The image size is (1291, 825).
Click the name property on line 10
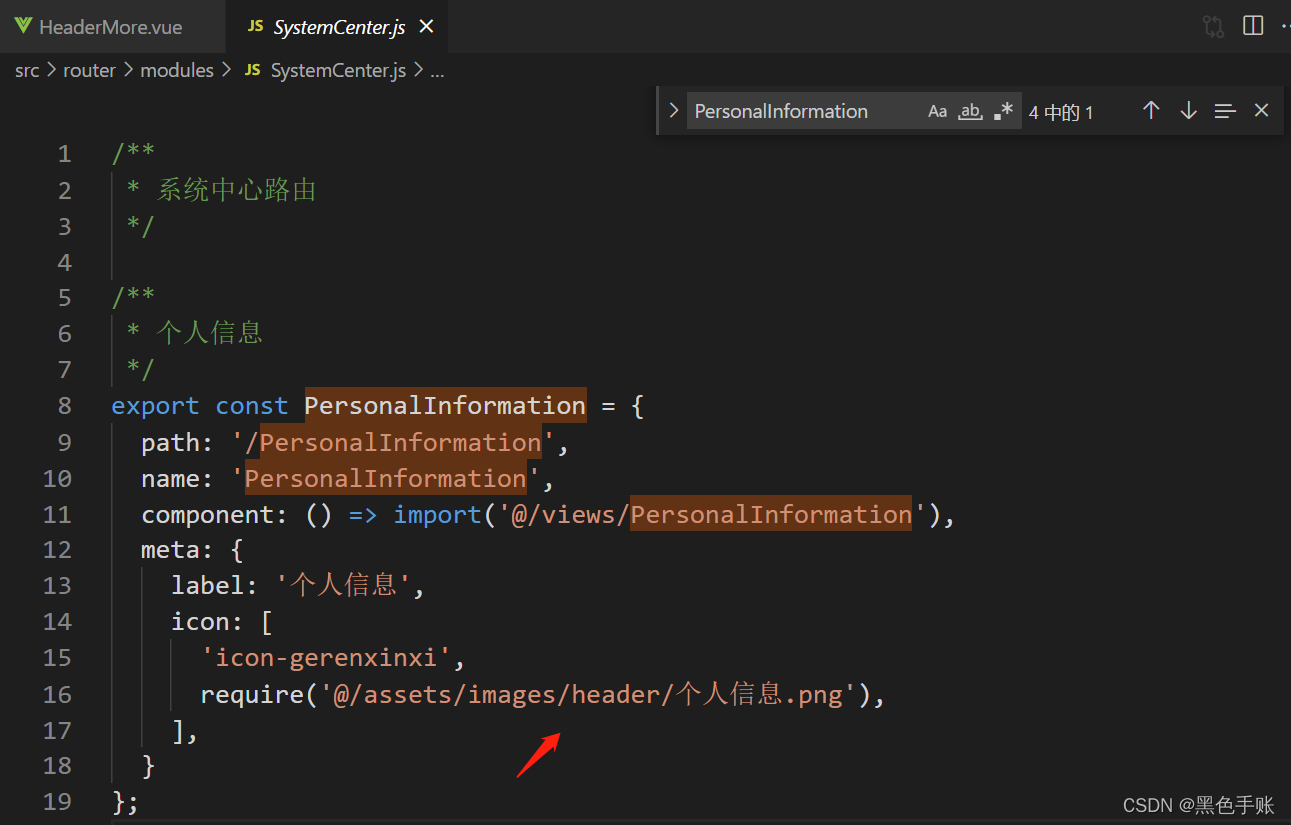(x=171, y=478)
